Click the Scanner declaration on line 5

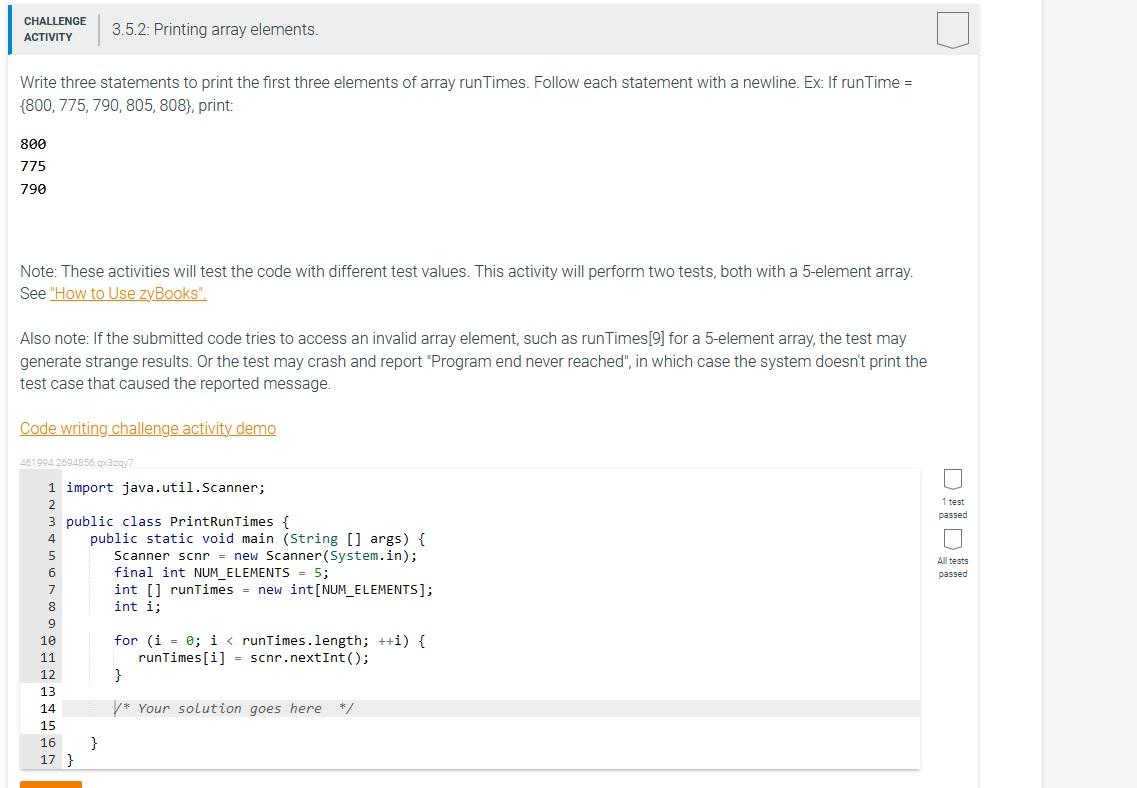pos(266,555)
